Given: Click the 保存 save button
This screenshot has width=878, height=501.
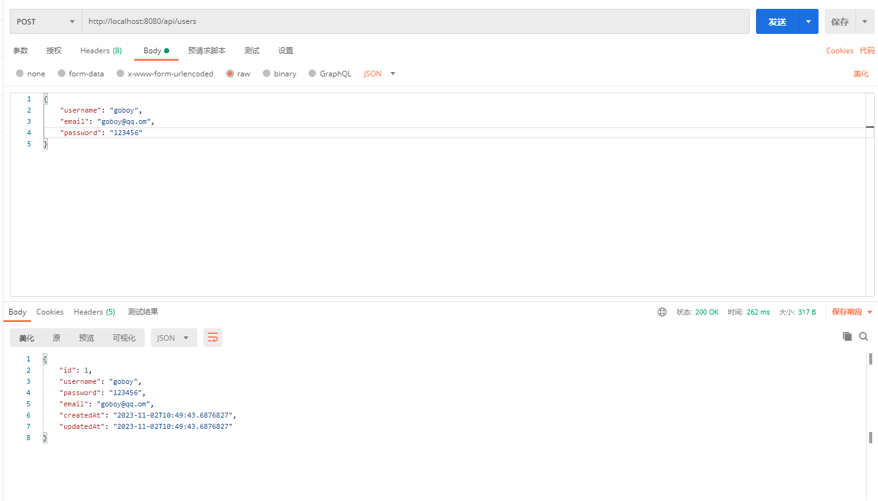Looking at the screenshot, I should click(840, 21).
